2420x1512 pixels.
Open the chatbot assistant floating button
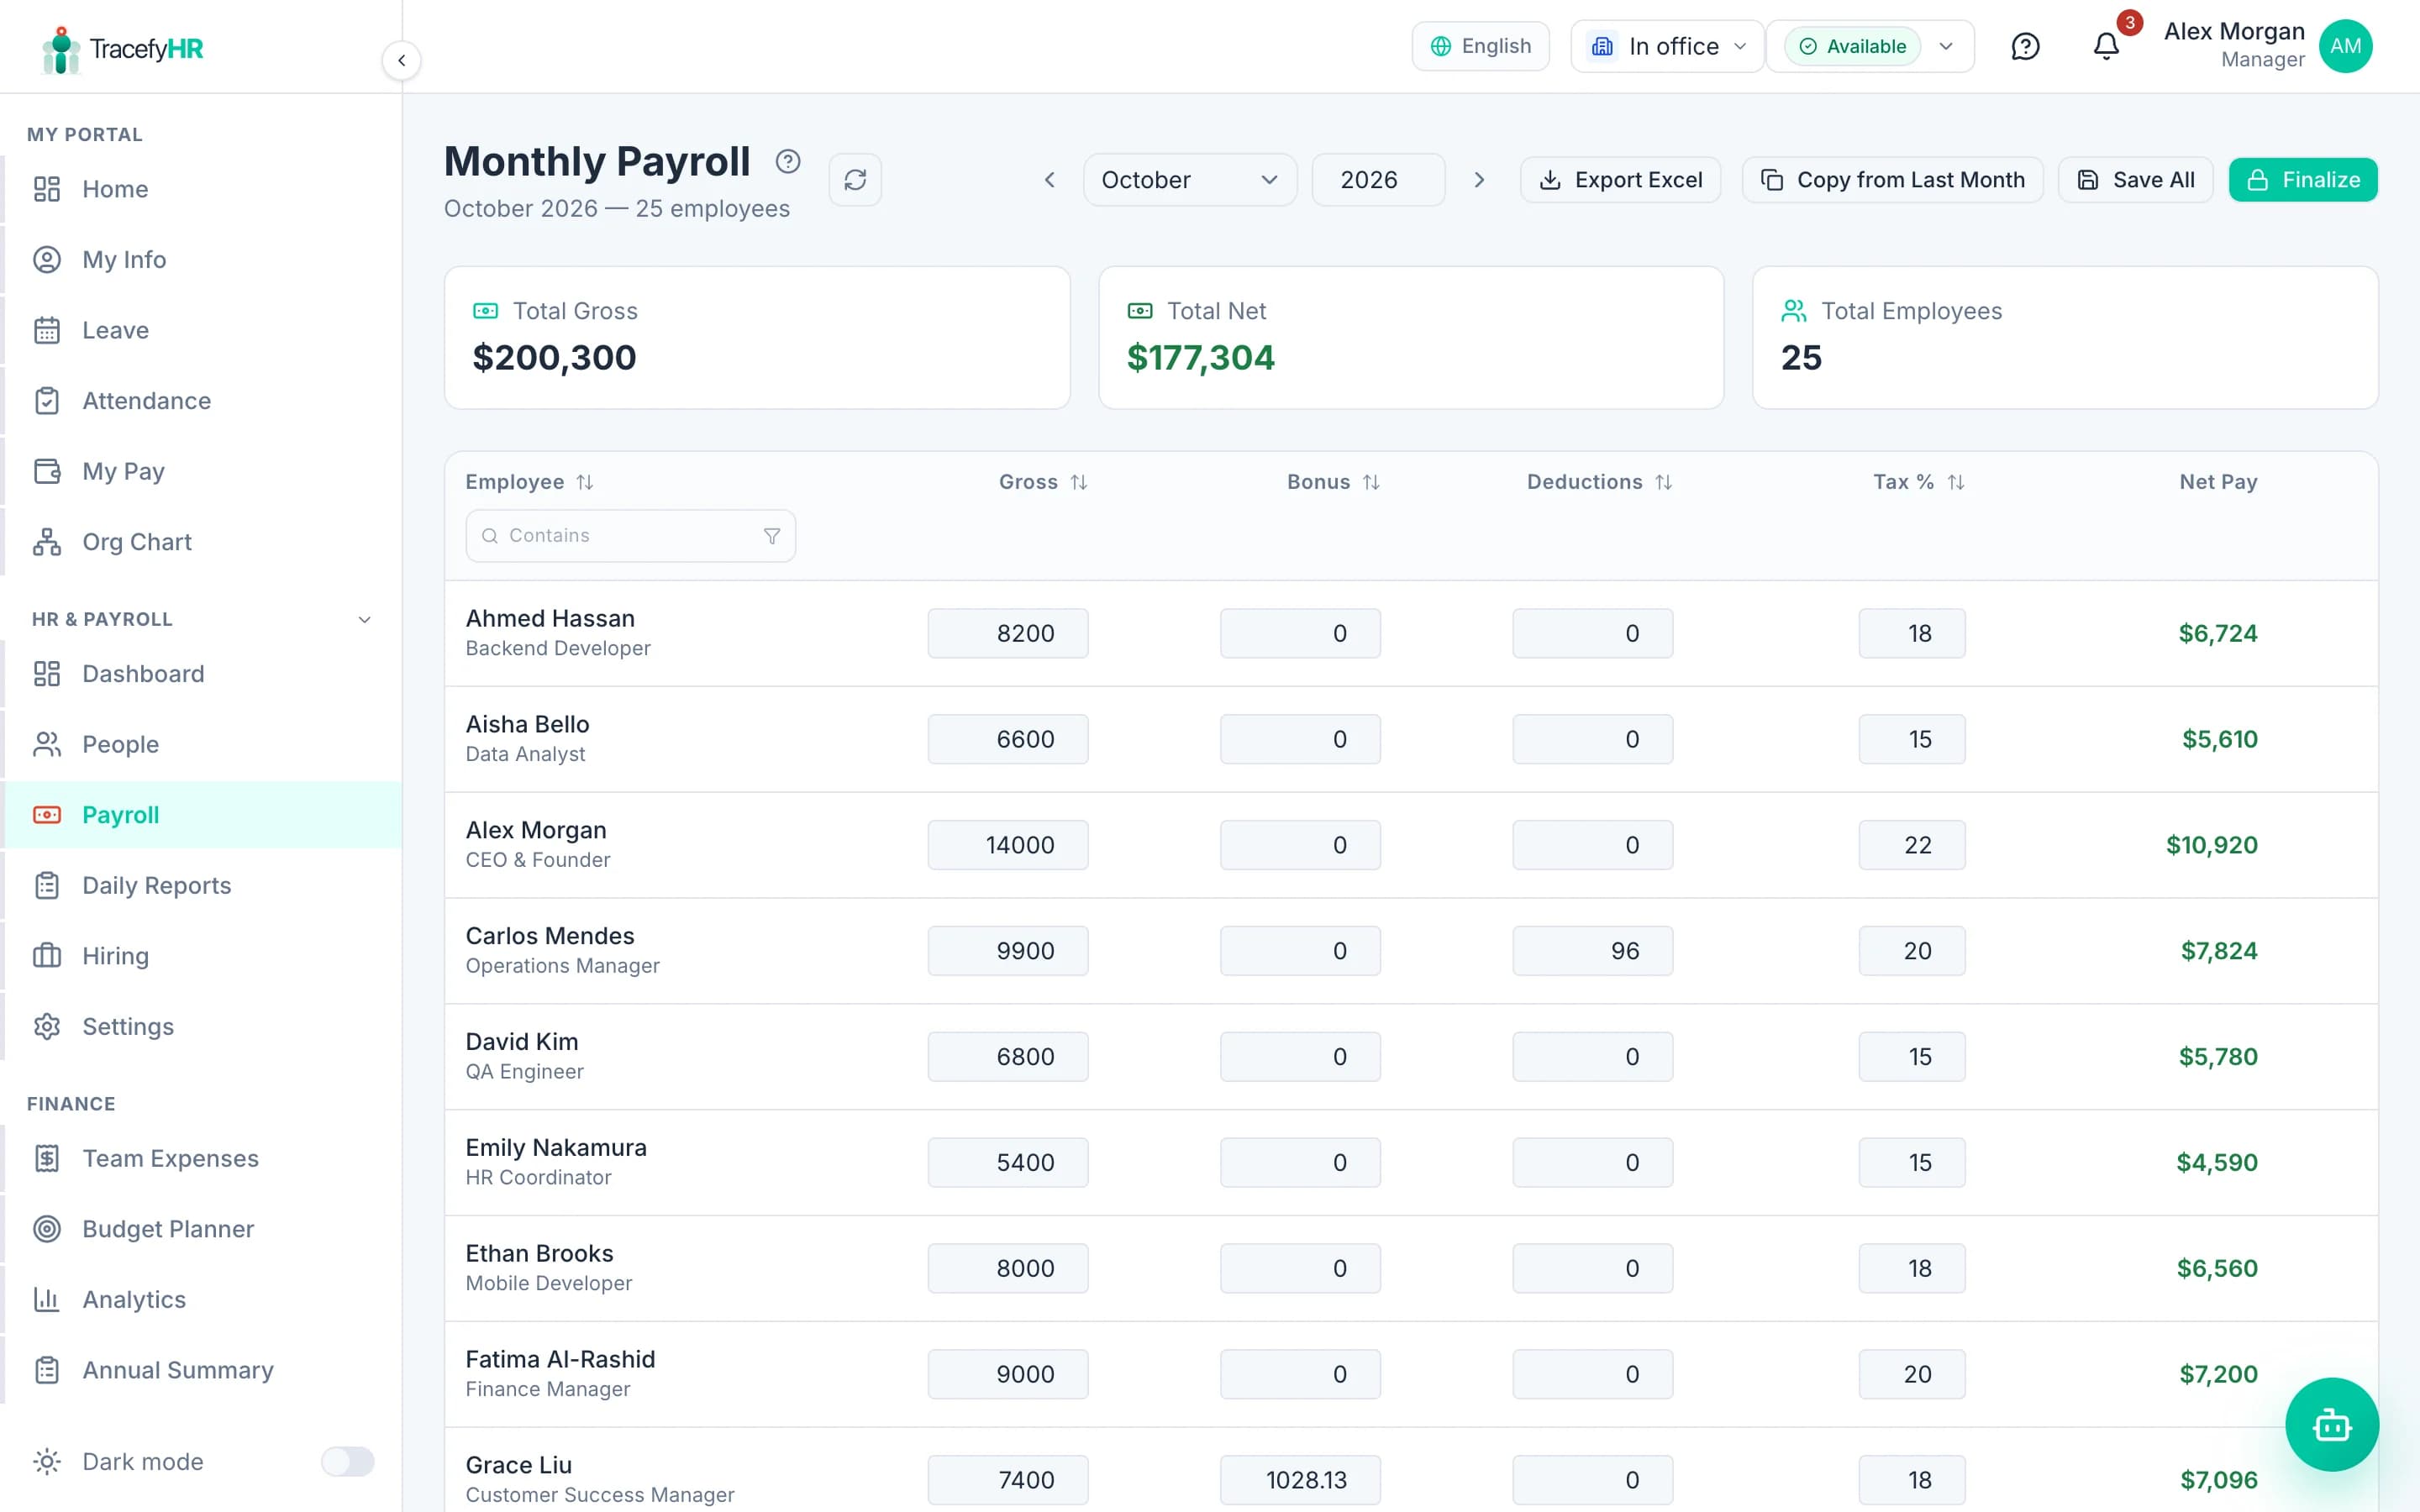point(2331,1424)
